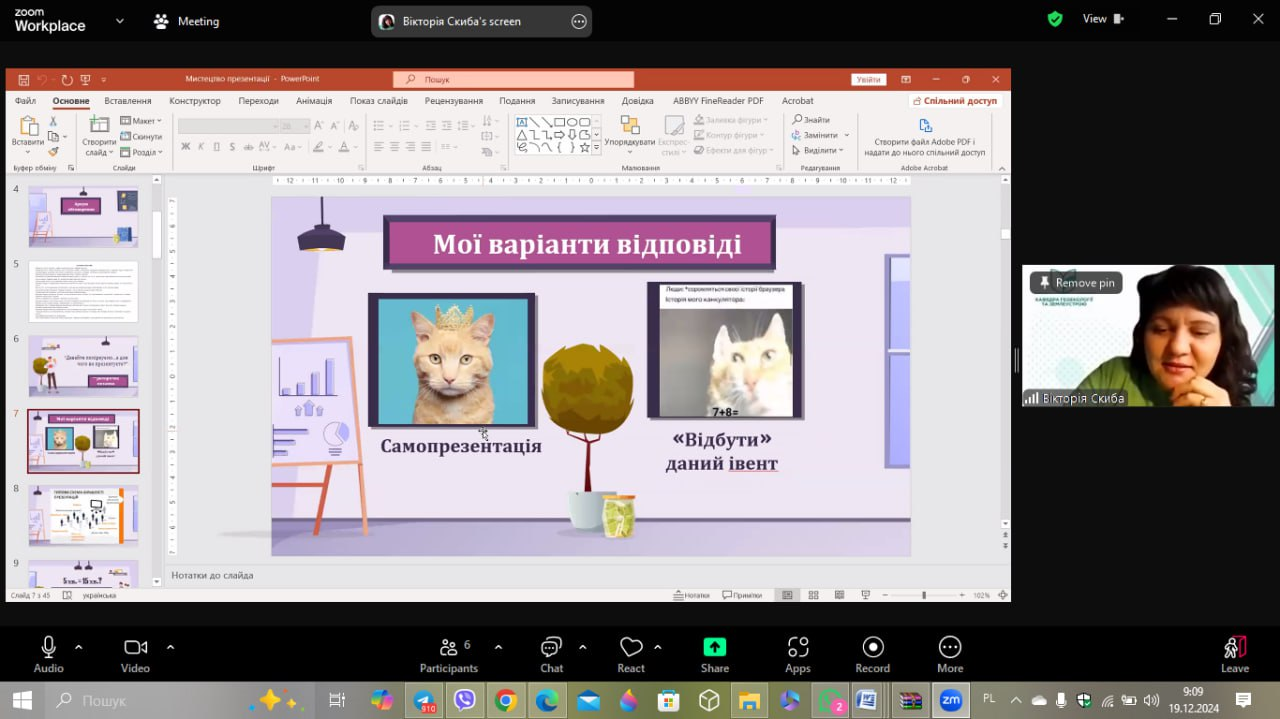Open screen share options ellipsis button
This screenshot has width=1280, height=719.
tap(578, 21)
